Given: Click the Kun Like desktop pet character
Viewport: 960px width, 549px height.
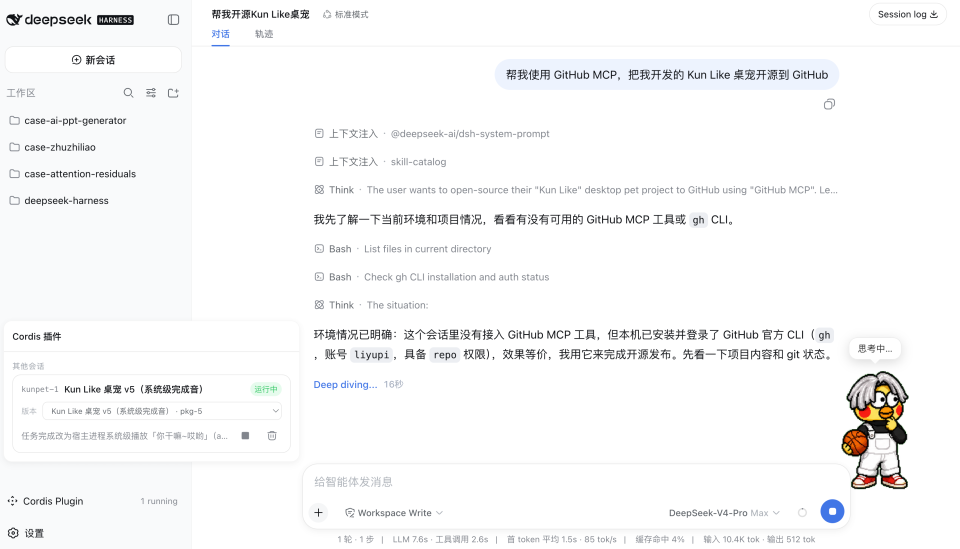Looking at the screenshot, I should click(x=876, y=430).
